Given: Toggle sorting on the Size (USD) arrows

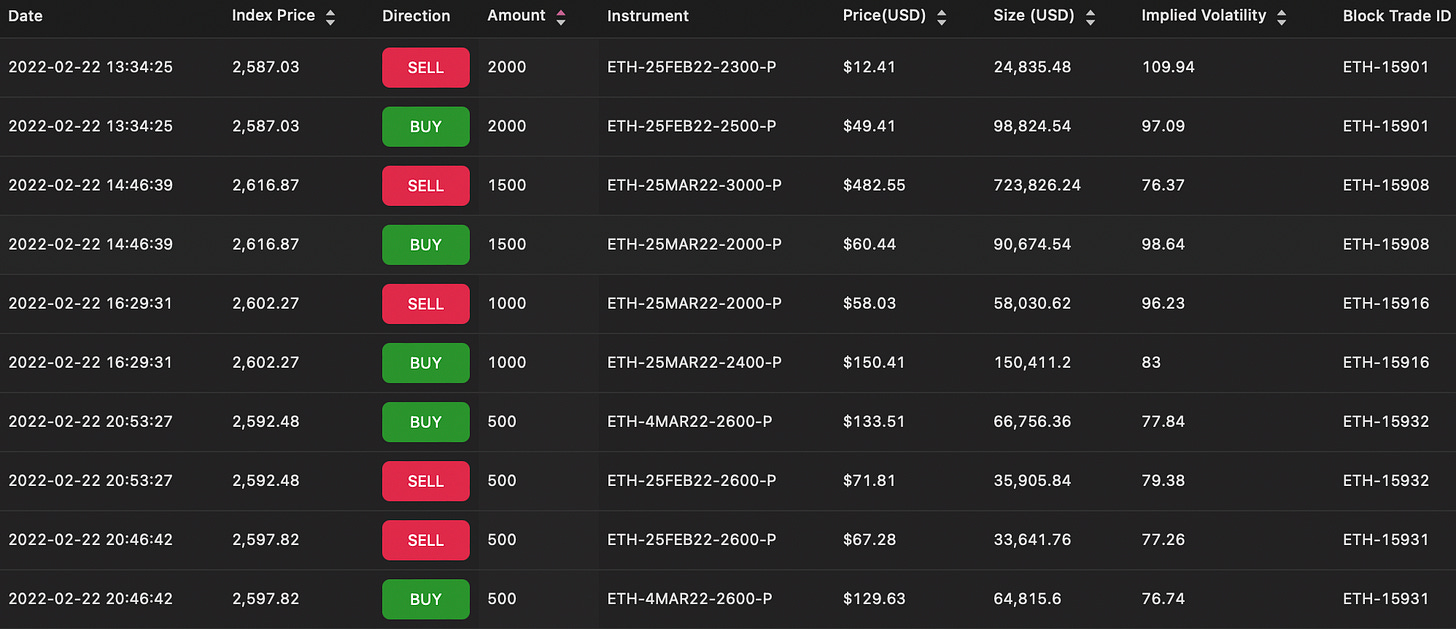Looking at the screenshot, I should 1090,17.
